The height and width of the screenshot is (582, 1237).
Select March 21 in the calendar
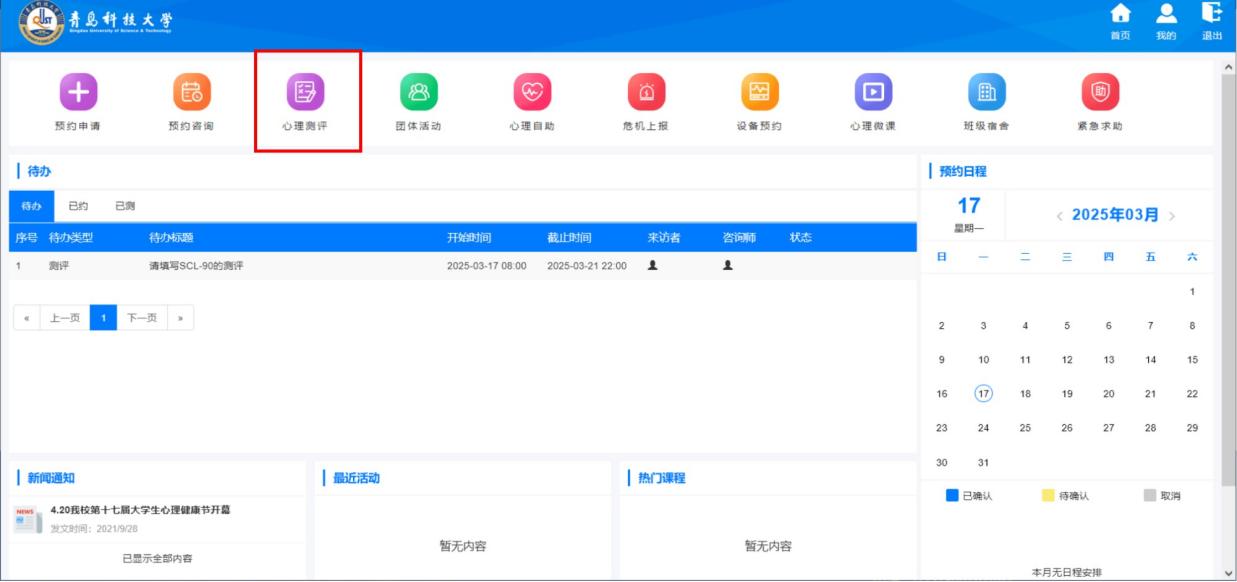[1150, 394]
